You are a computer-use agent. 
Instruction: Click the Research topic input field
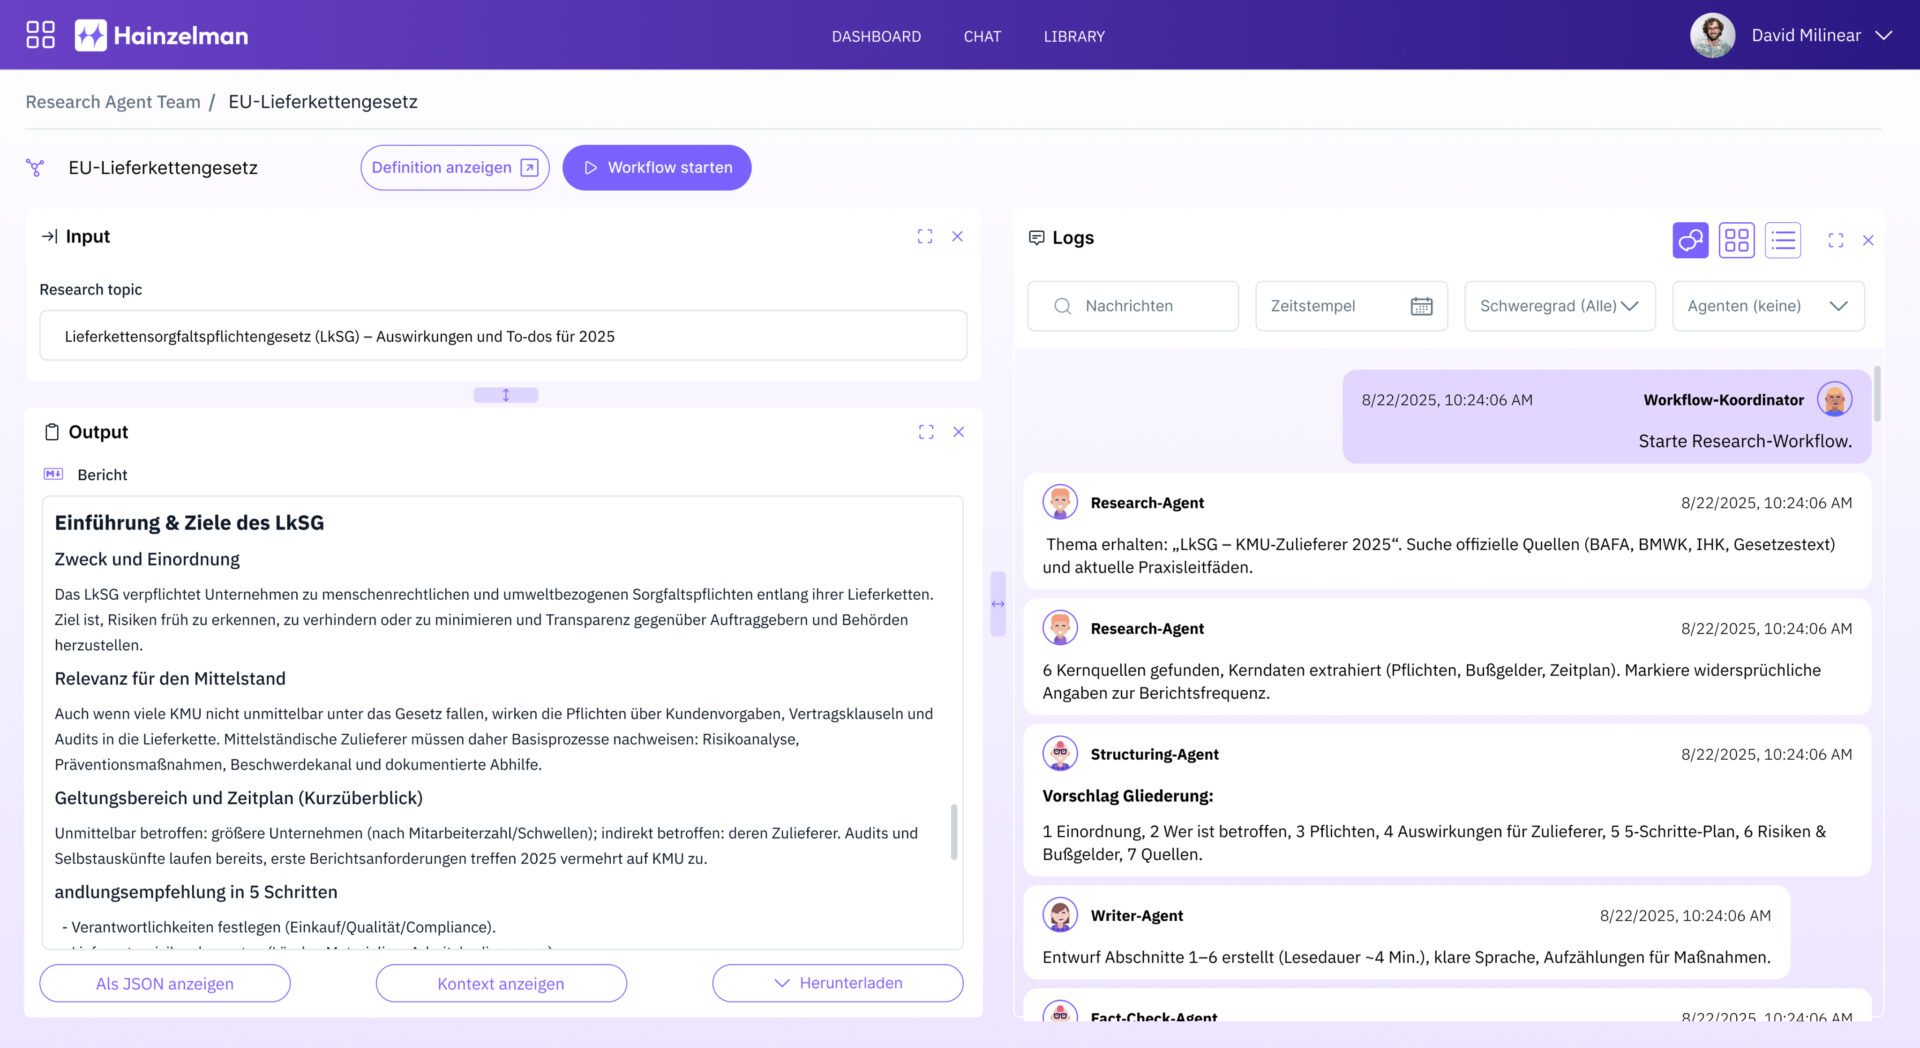(x=503, y=336)
